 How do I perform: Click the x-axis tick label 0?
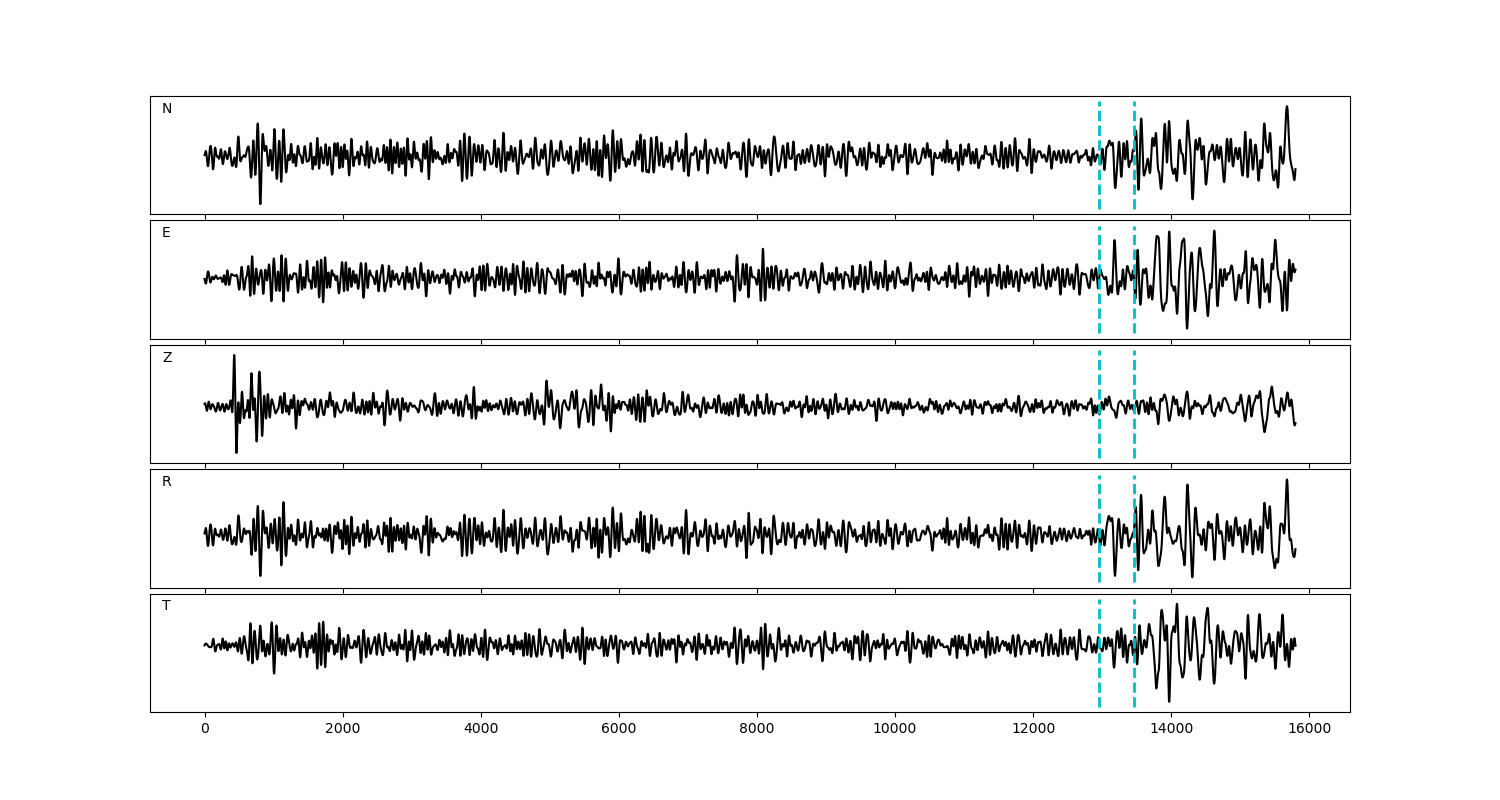click(205, 730)
